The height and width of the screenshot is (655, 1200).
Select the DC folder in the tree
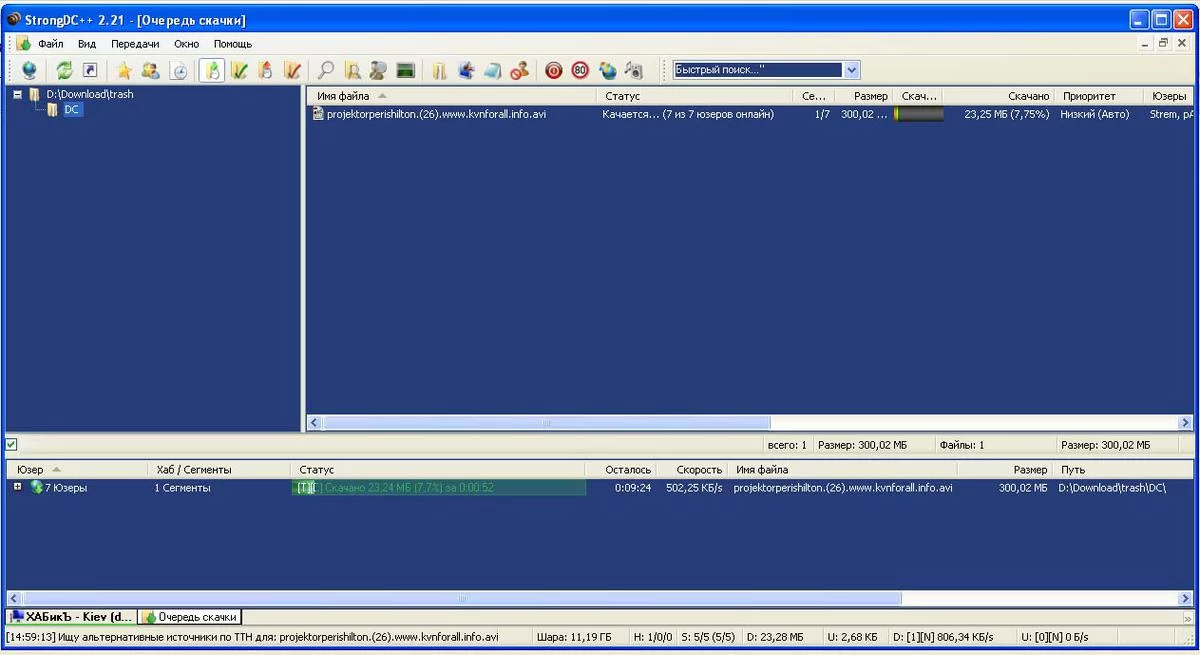pos(72,110)
